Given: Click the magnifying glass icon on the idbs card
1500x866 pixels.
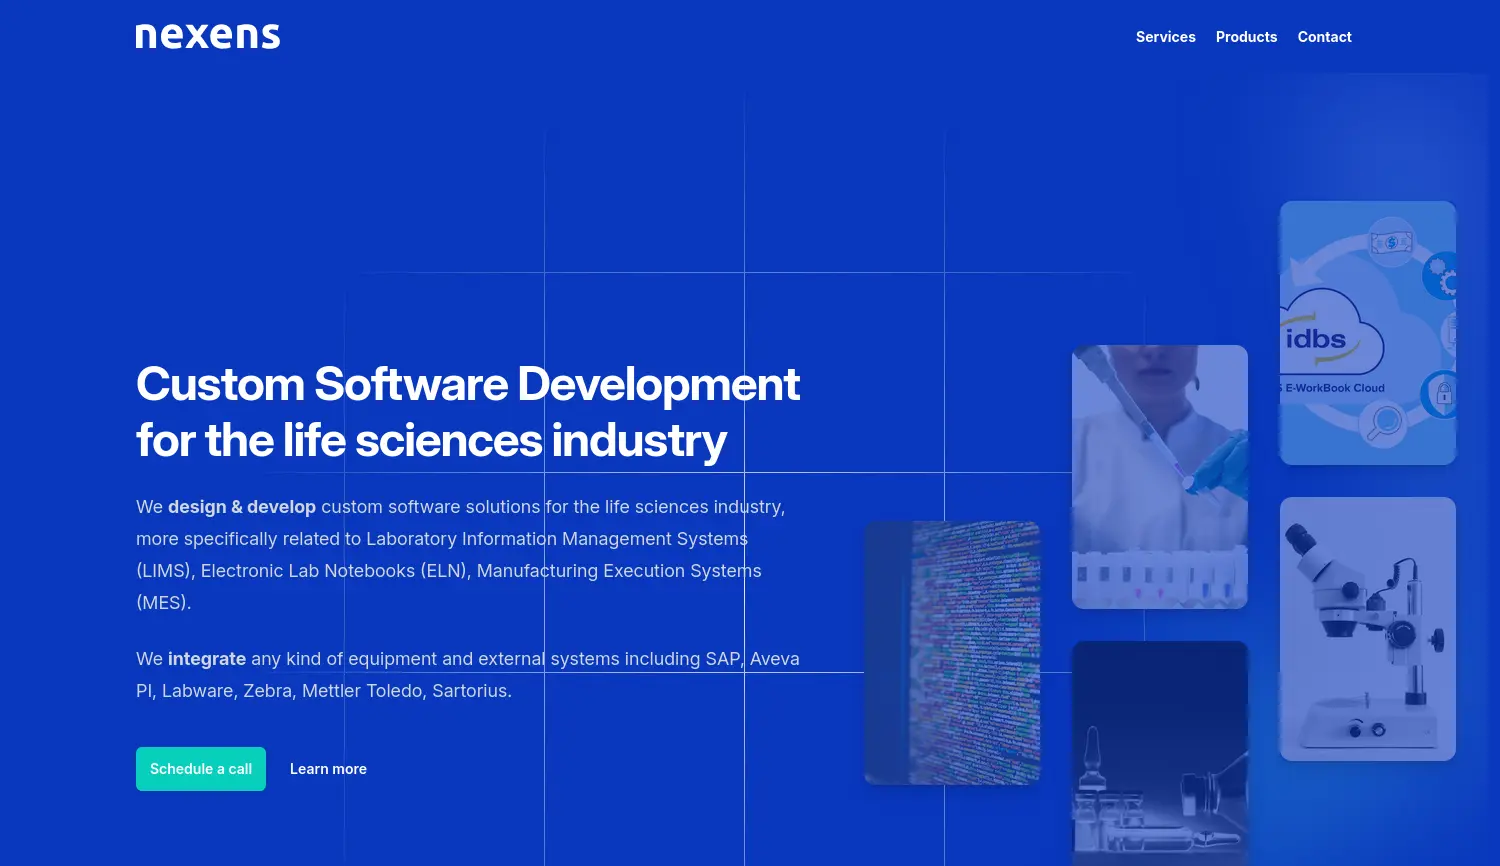Looking at the screenshot, I should tap(1384, 421).
